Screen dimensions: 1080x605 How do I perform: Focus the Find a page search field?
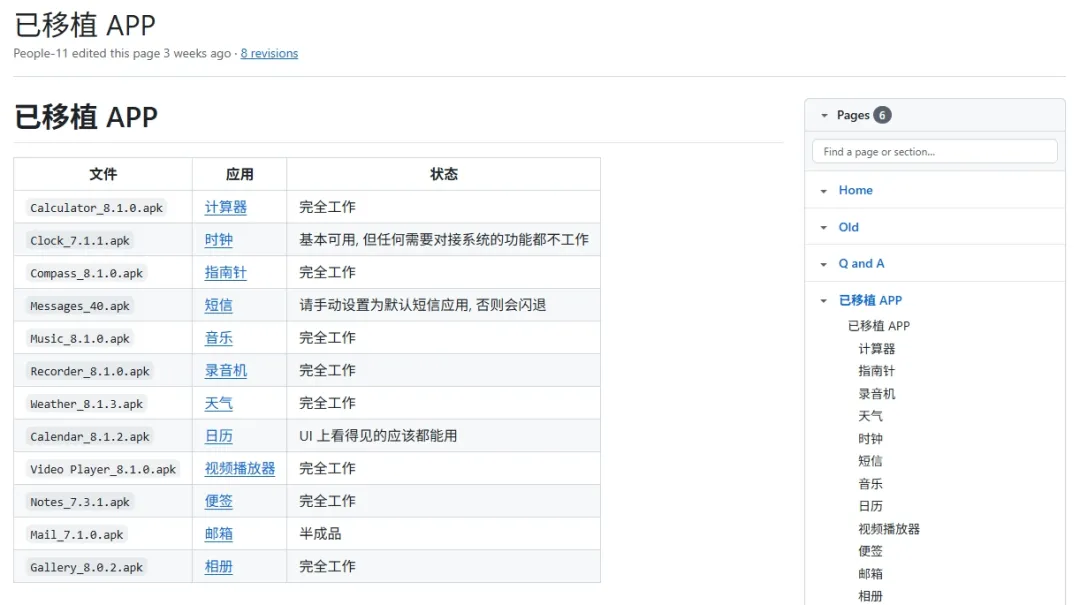tap(935, 152)
